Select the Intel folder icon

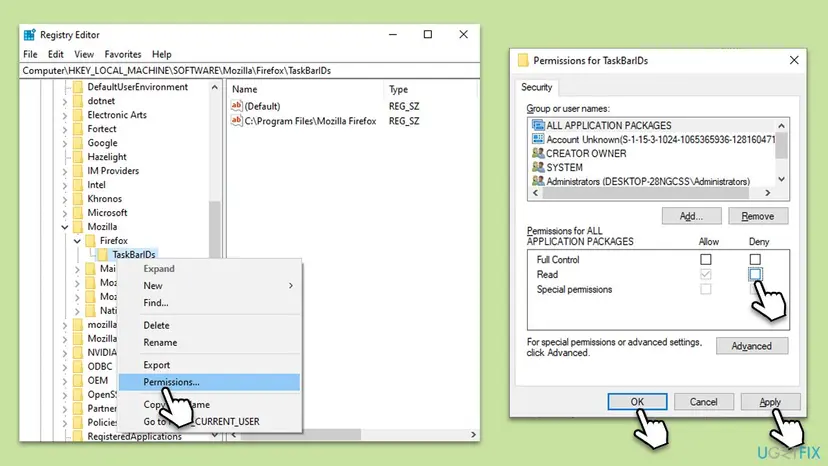(x=78, y=185)
